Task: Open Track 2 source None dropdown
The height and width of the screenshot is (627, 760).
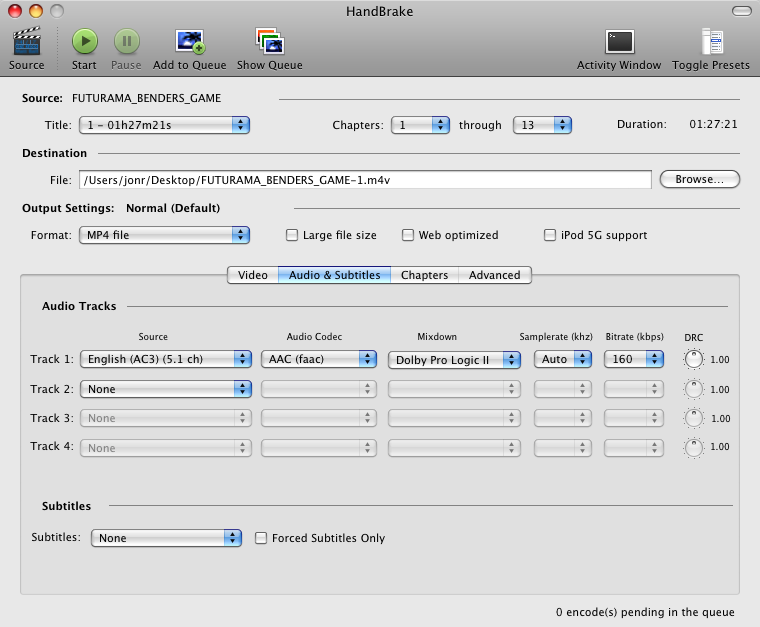Action: [x=166, y=389]
